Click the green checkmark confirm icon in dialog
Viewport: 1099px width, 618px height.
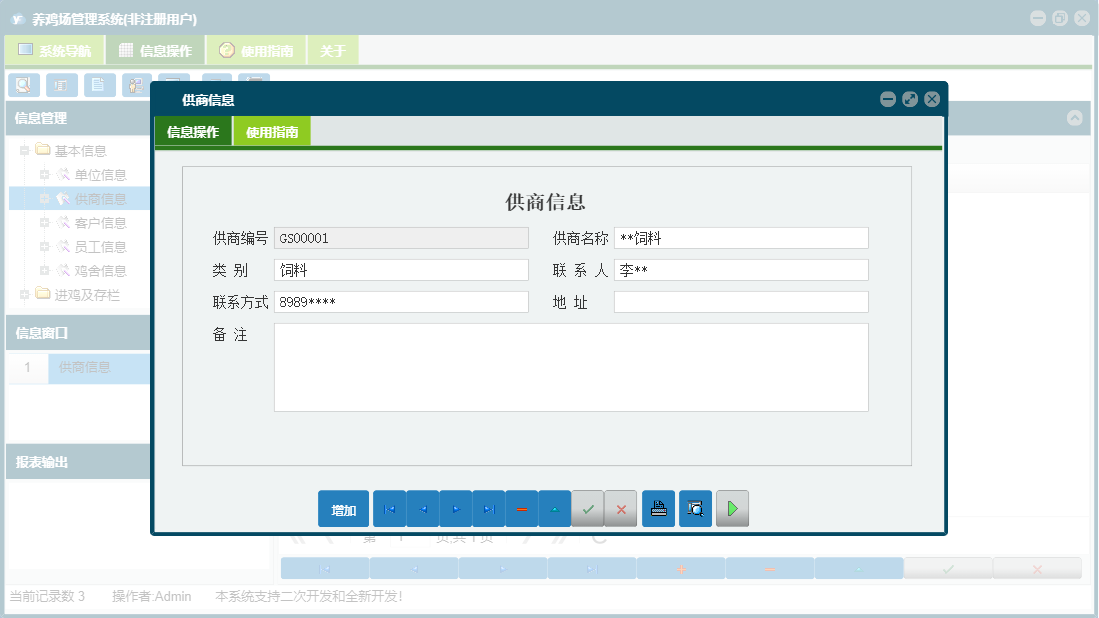point(587,509)
